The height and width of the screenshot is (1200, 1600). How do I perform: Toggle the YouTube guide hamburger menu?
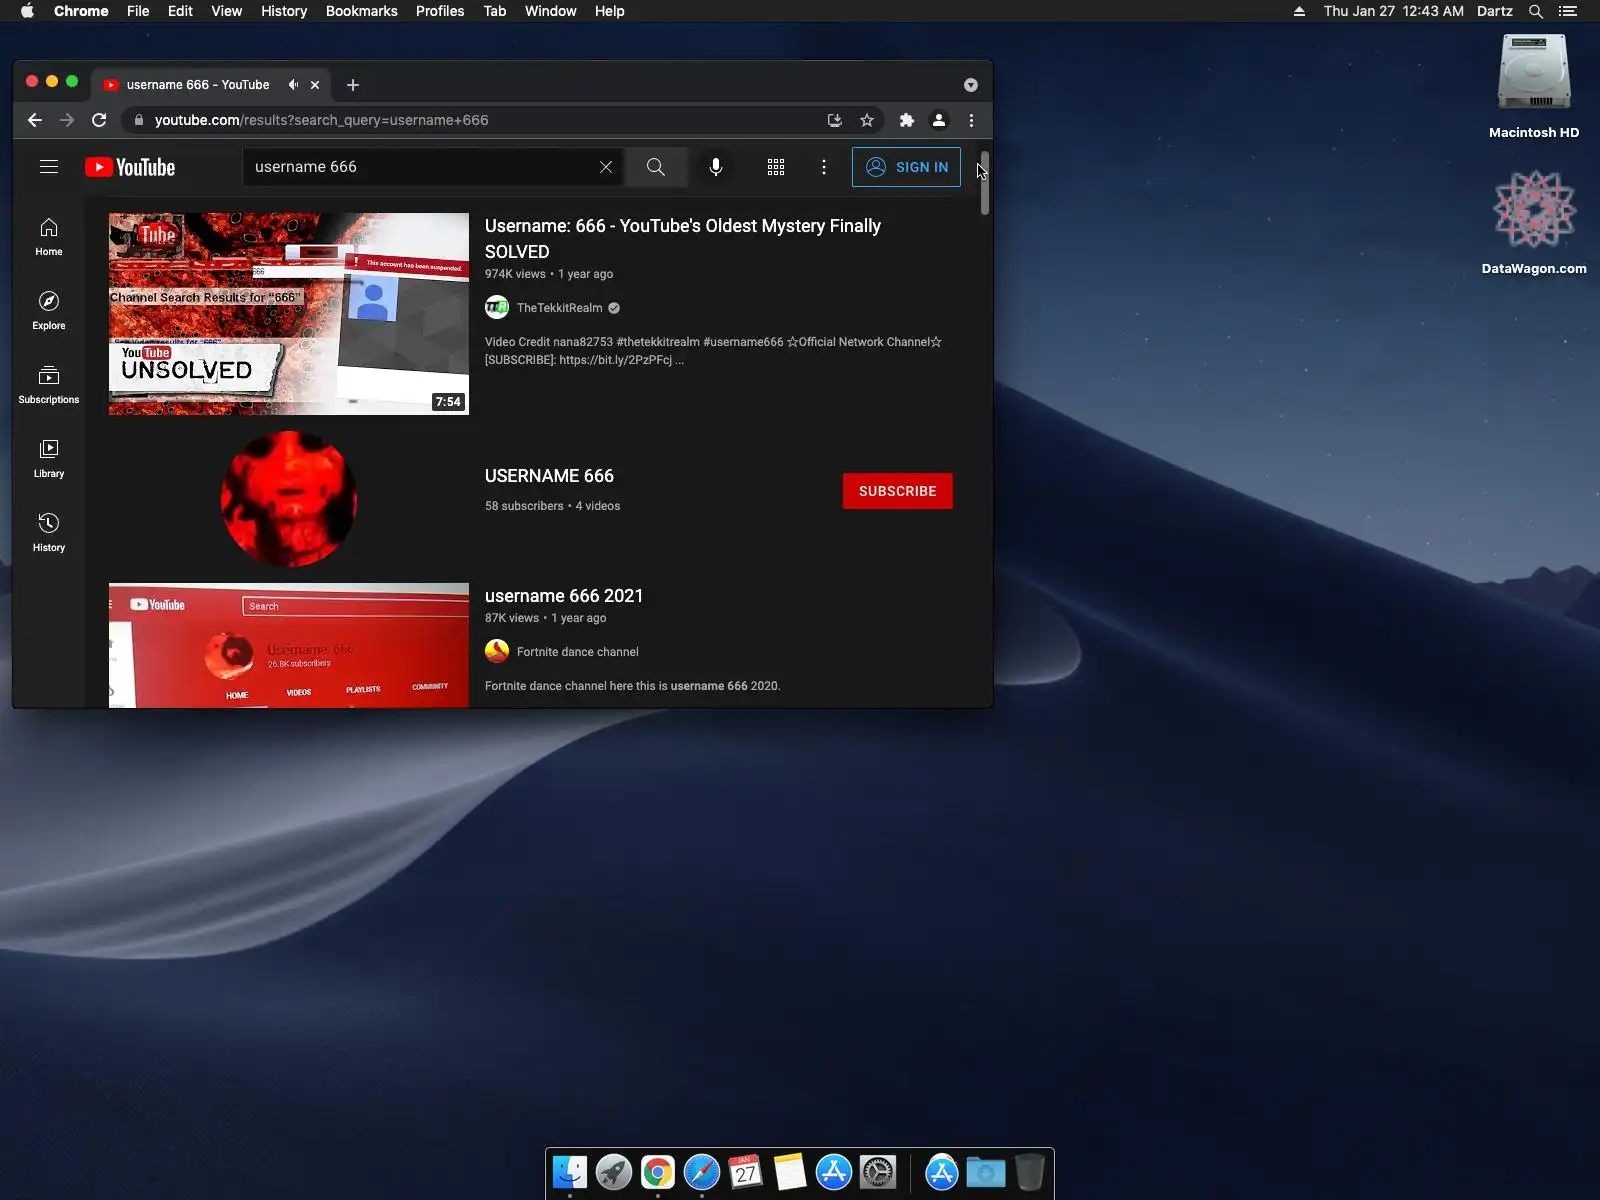(49, 167)
